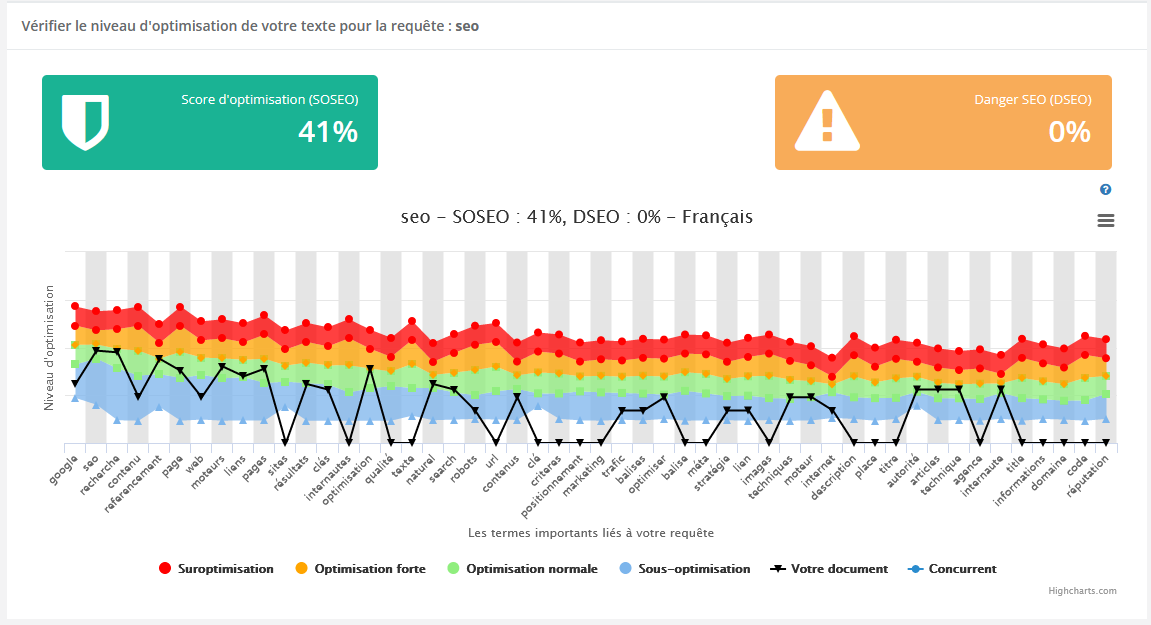Viewport: 1151px width, 625px height.
Task: Click the shield icon in SOSEO card
Action: 85,122
